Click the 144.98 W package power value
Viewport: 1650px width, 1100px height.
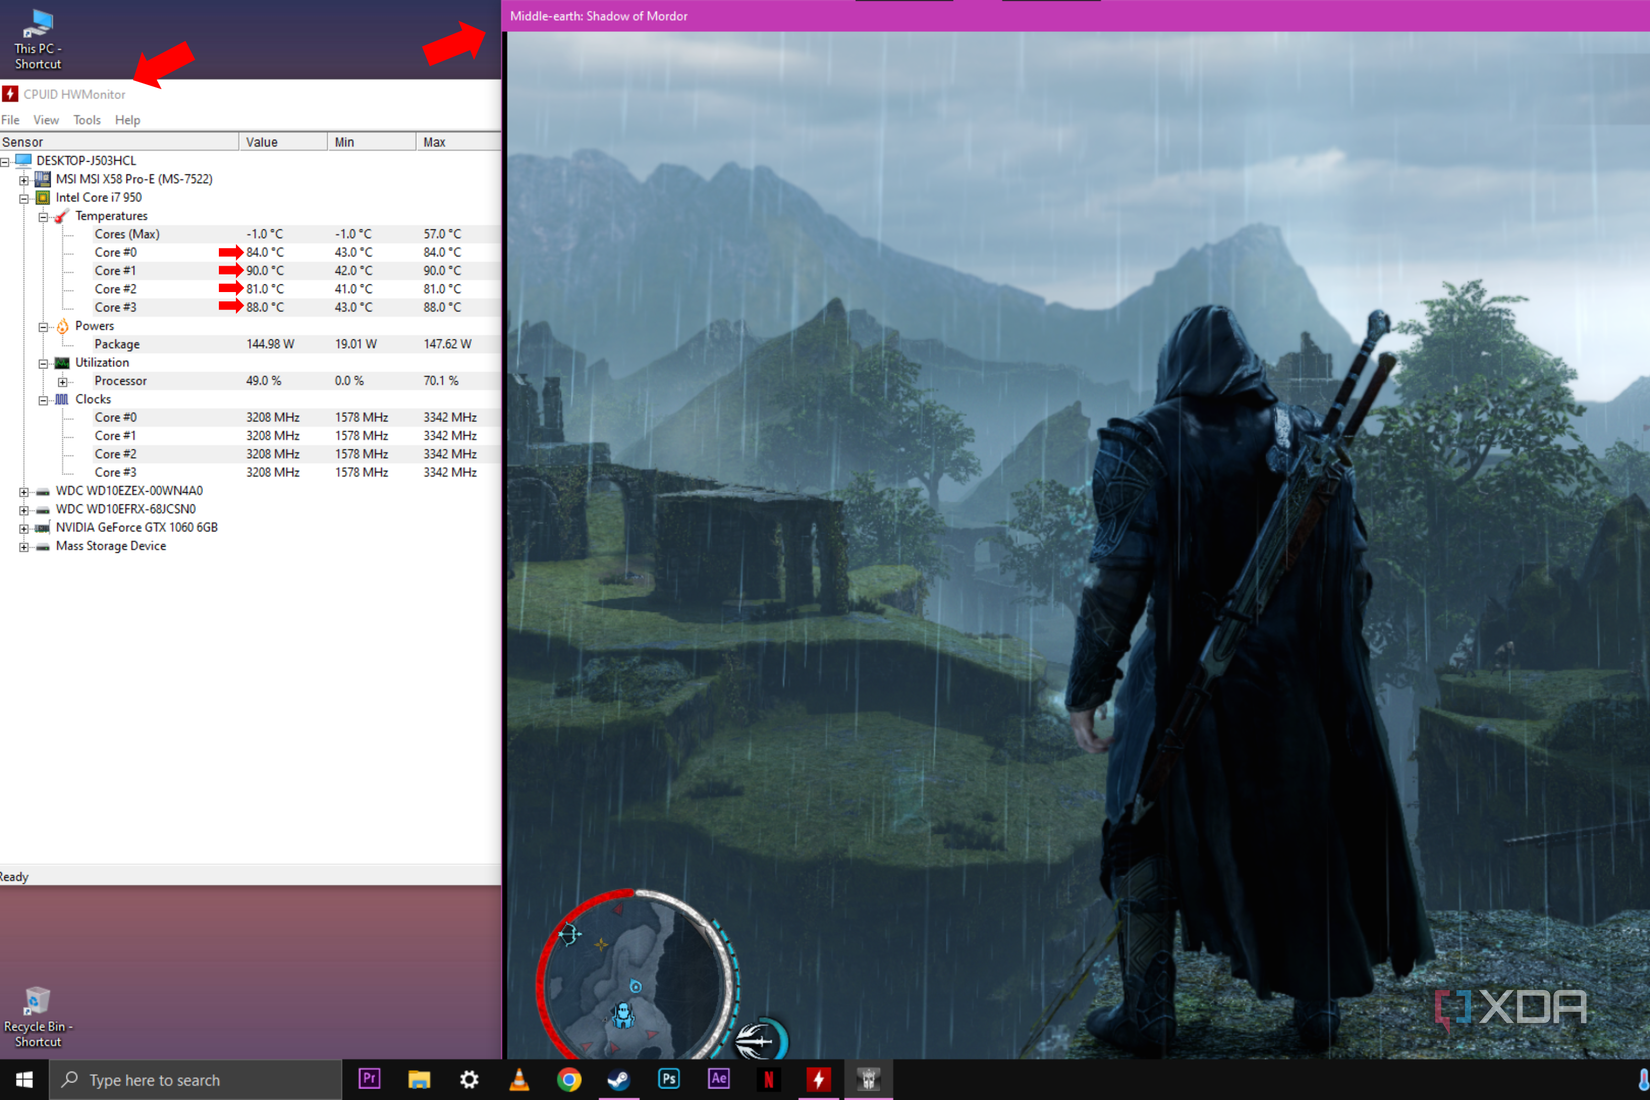[x=270, y=344]
